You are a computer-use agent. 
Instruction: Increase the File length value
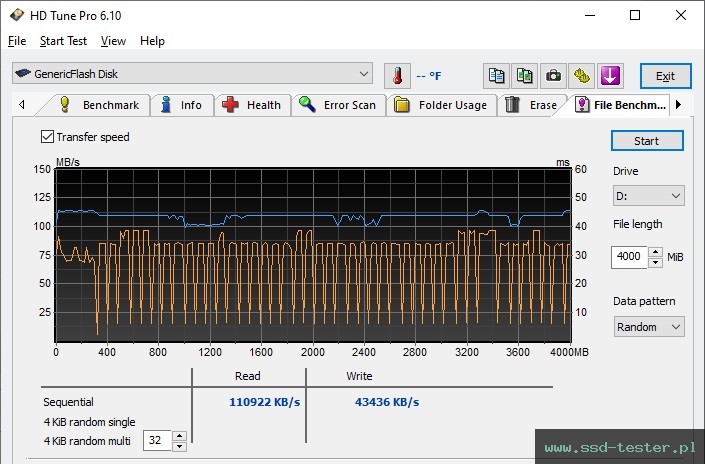click(x=655, y=252)
